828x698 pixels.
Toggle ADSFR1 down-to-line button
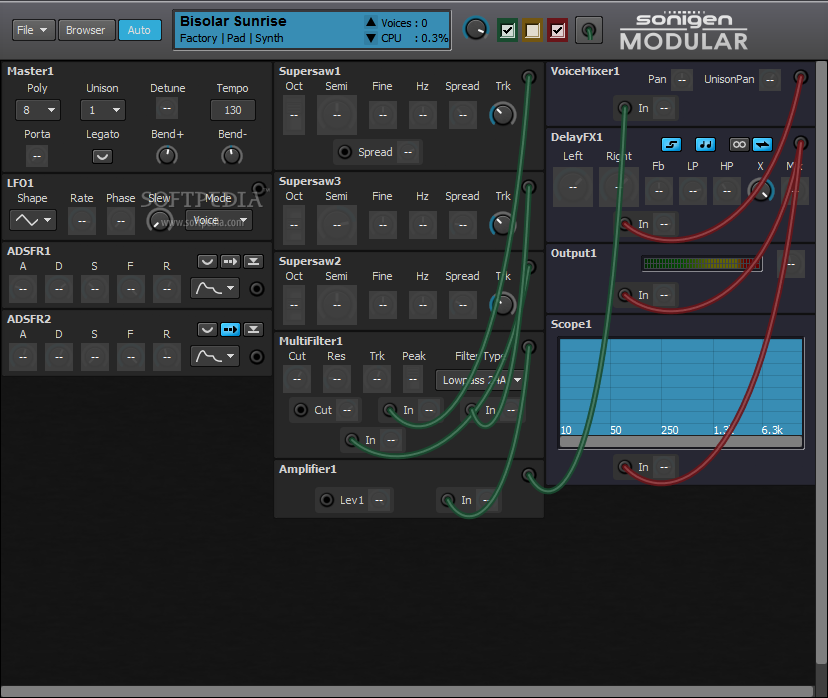click(253, 261)
